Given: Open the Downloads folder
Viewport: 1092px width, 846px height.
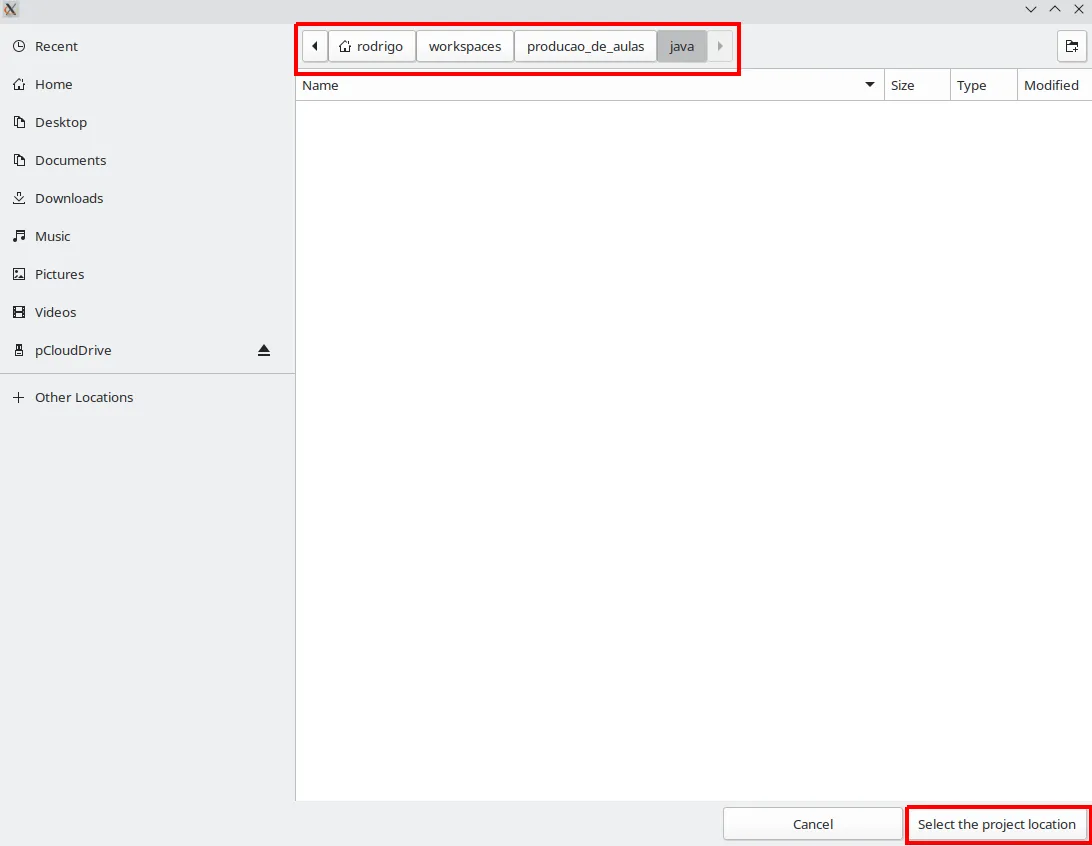Looking at the screenshot, I should coord(147,198).
